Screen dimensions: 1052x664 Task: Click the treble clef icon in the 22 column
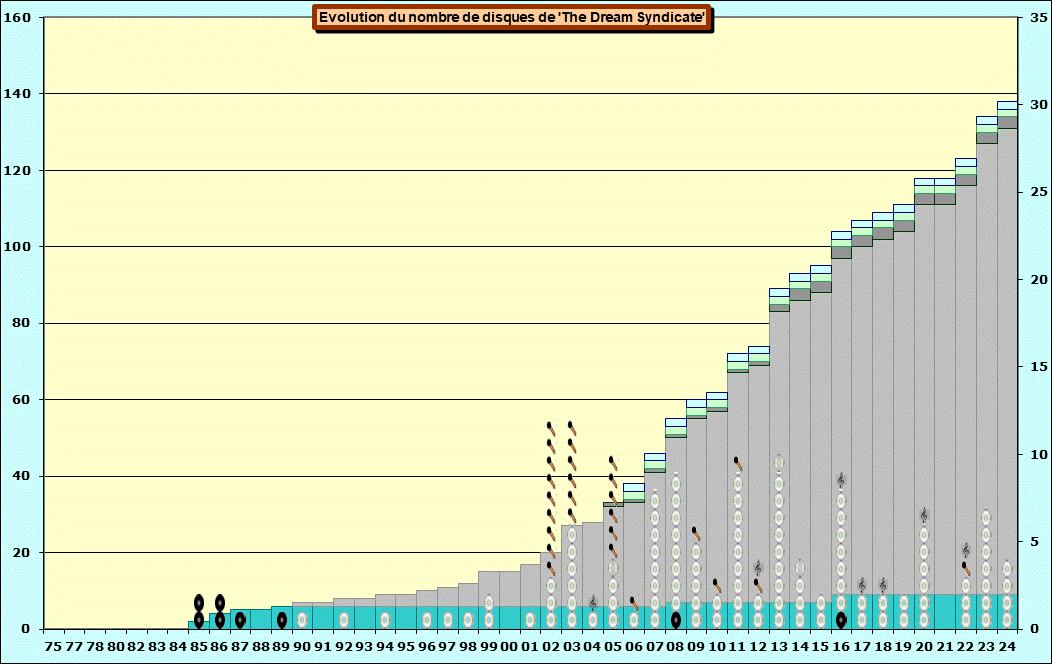coord(965,550)
